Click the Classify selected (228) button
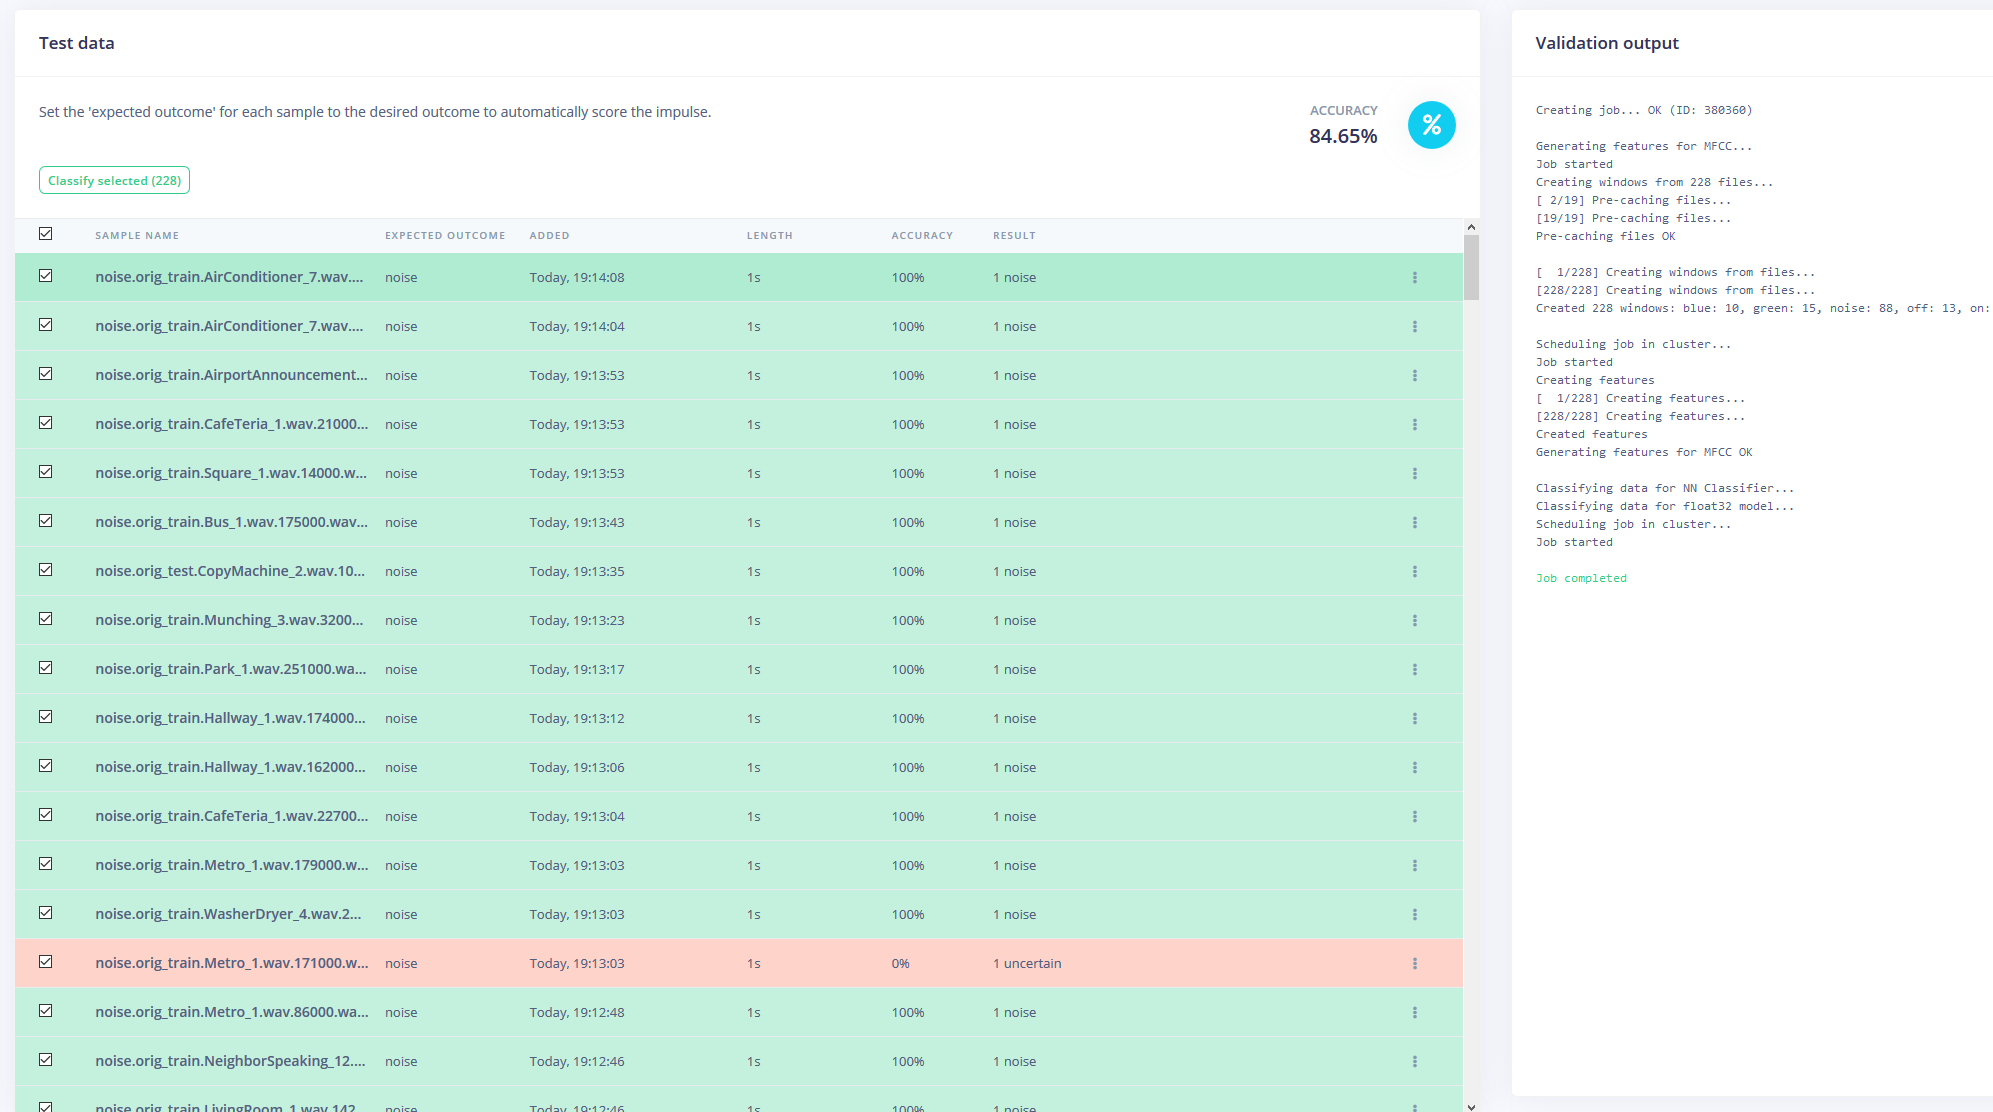The width and height of the screenshot is (1993, 1112). [114, 181]
